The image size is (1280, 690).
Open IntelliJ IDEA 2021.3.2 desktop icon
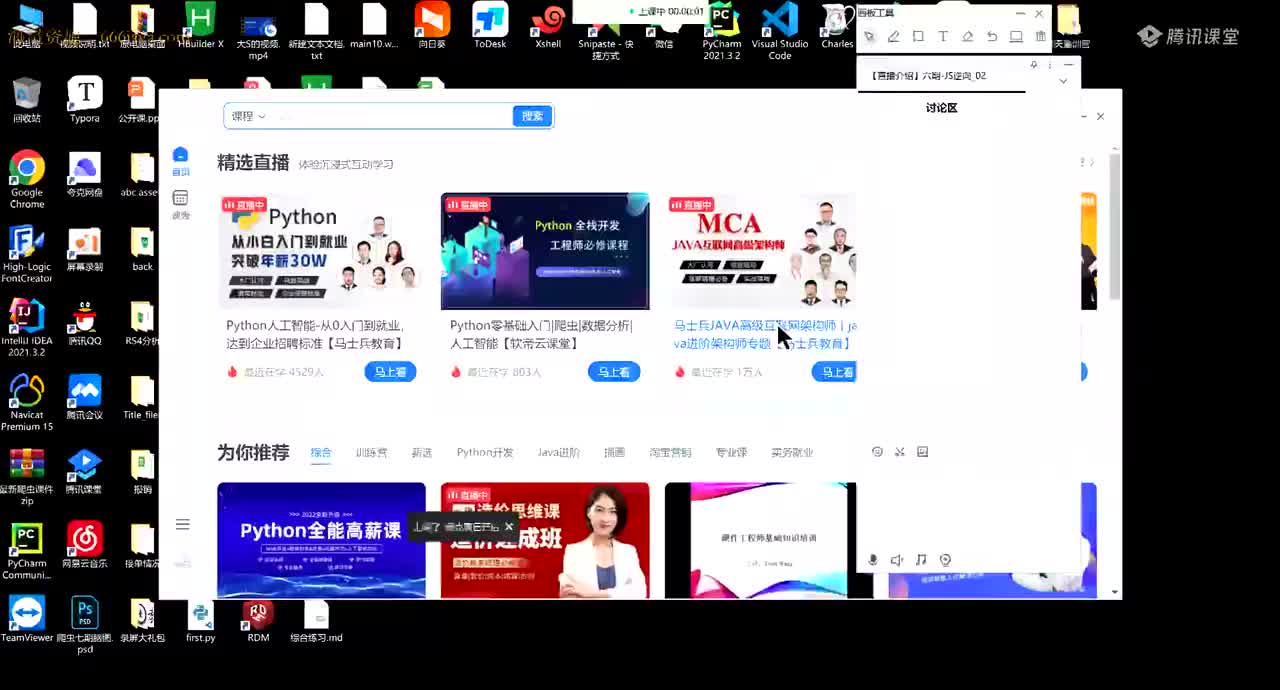pos(27,328)
